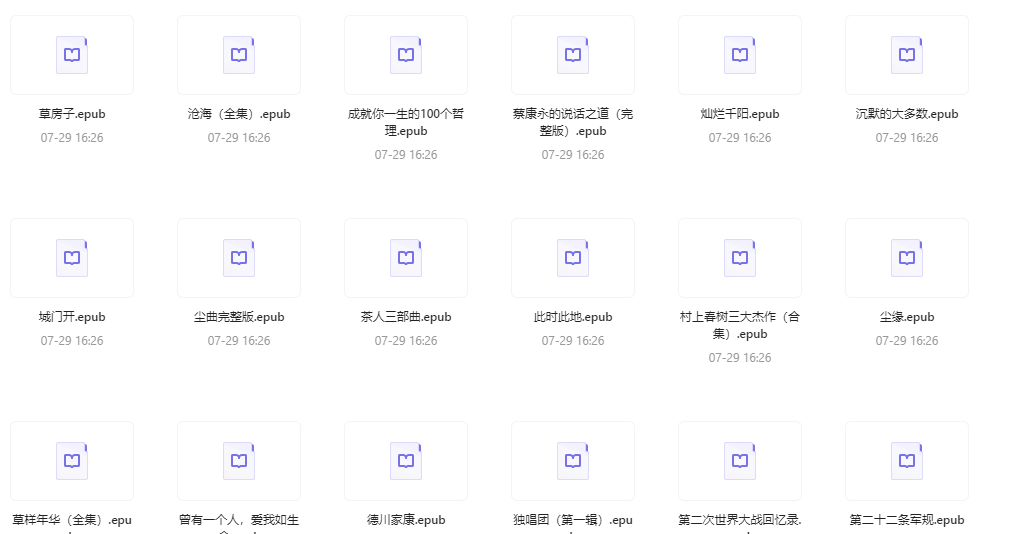Click the file name 城门开.epub

(x=72, y=317)
